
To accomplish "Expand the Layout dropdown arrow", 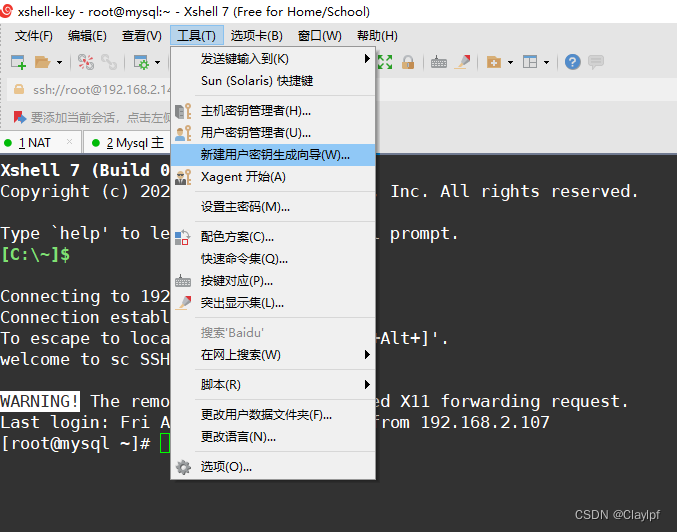I will coord(546,63).
